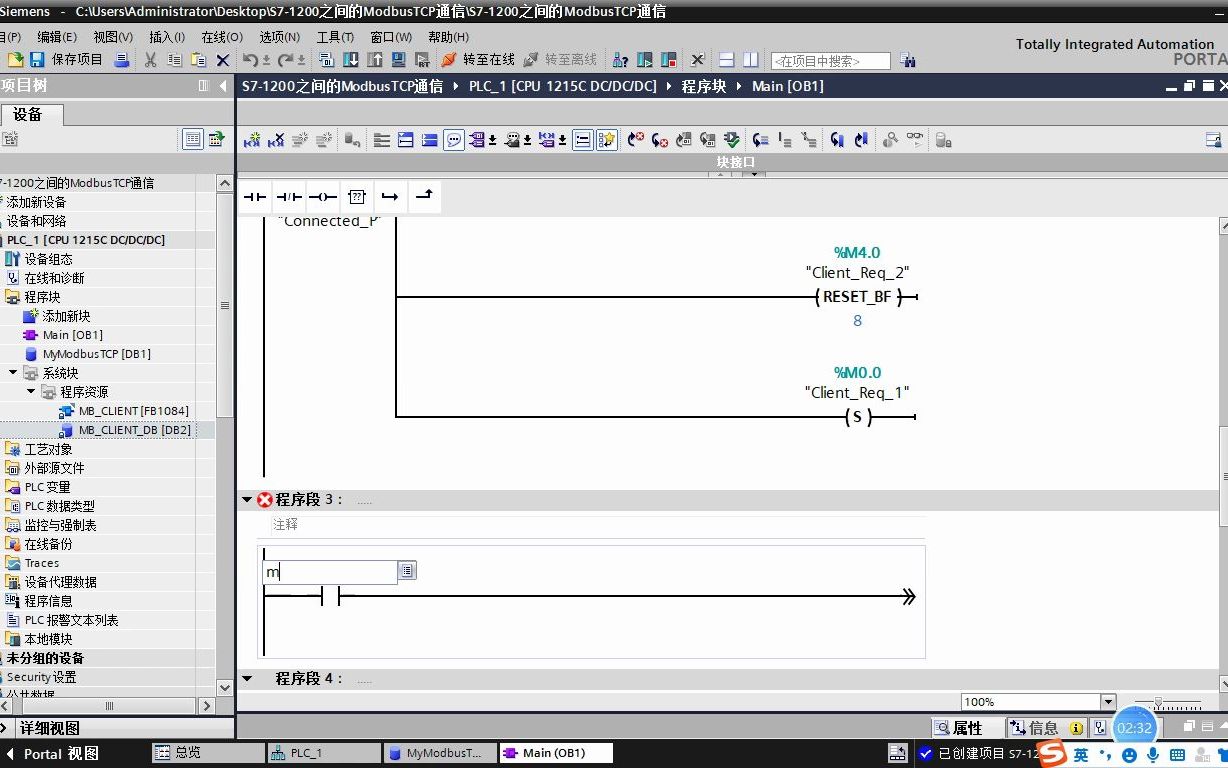Viewport: 1228px width, 768px height.
Task: Click the Save project icon
Action: coord(34,59)
